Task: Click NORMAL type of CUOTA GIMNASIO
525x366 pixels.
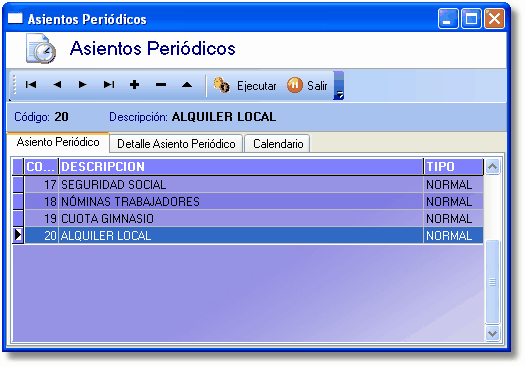Action: pos(453,219)
